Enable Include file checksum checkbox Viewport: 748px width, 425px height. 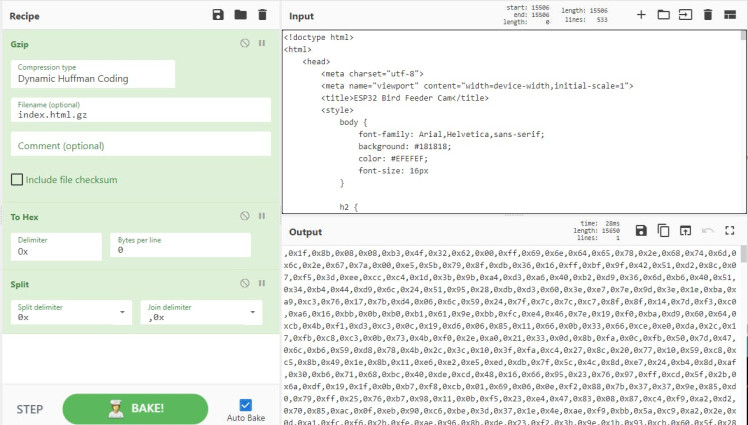17,180
